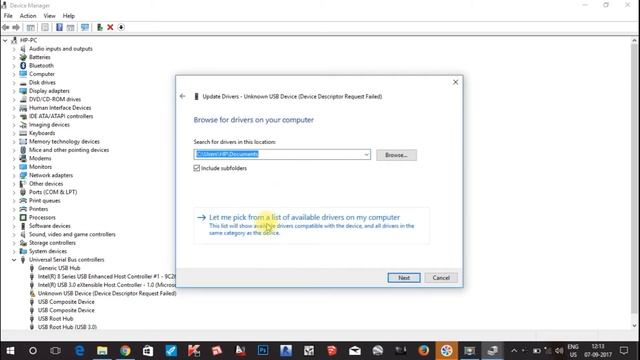The height and width of the screenshot is (360, 640).
Task: Click the Forward arrow in Device Manager toolbar
Action: tap(16, 27)
